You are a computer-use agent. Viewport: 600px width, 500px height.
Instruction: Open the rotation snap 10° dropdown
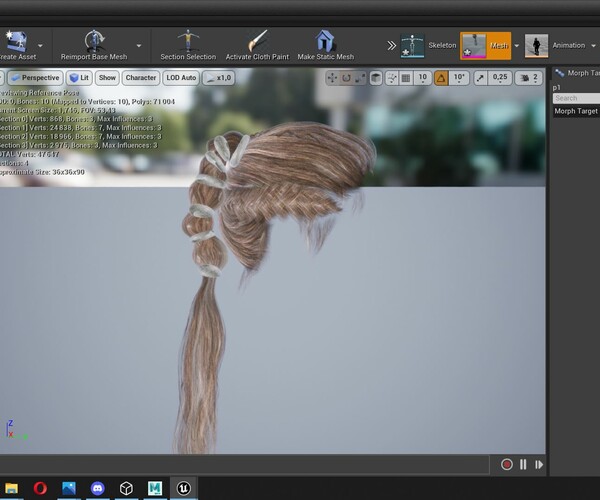[x=459, y=78]
